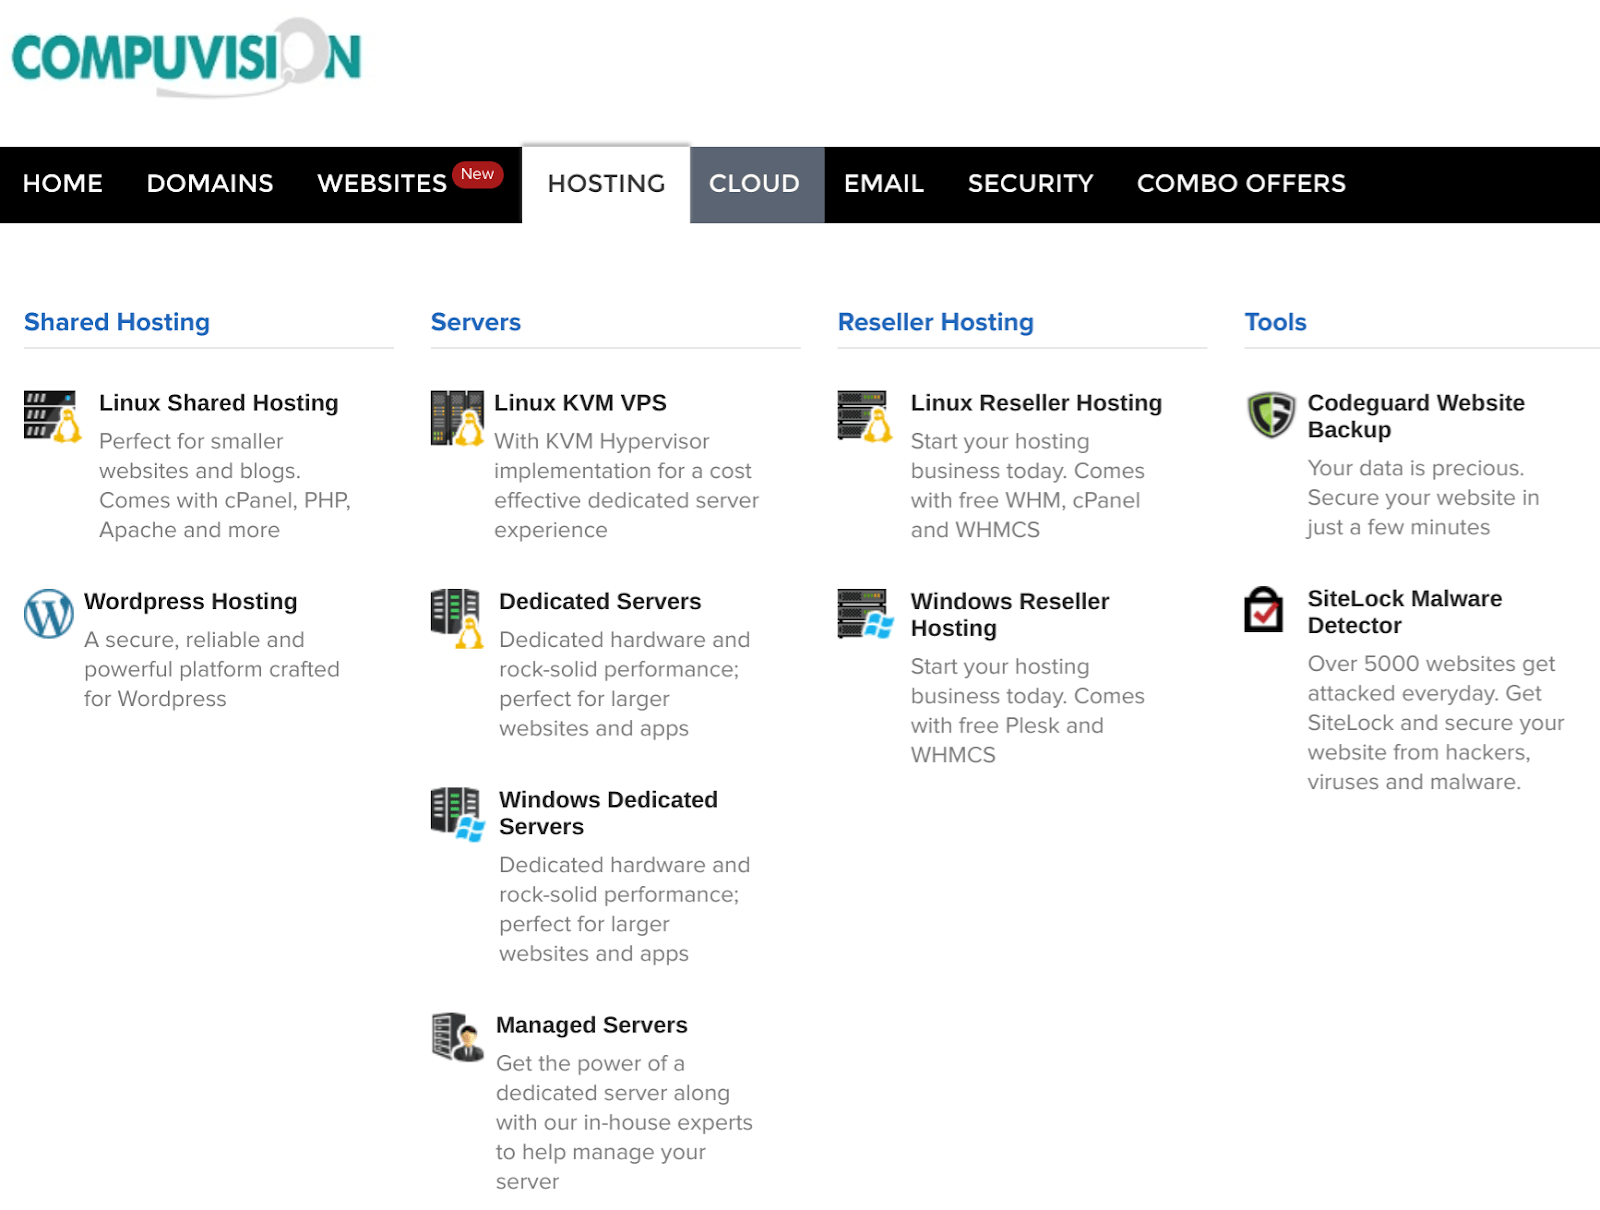Go to SiteLock Malware Detector
This screenshot has width=1600, height=1210.
[1405, 612]
